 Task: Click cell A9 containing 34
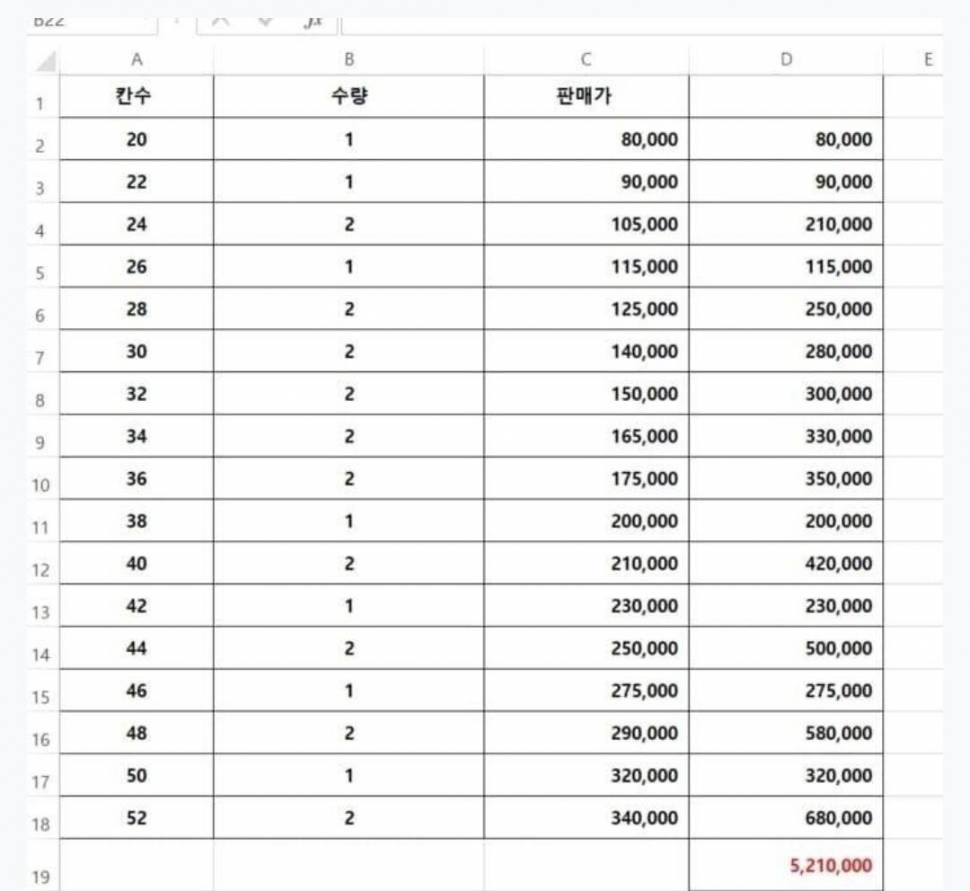point(137,436)
